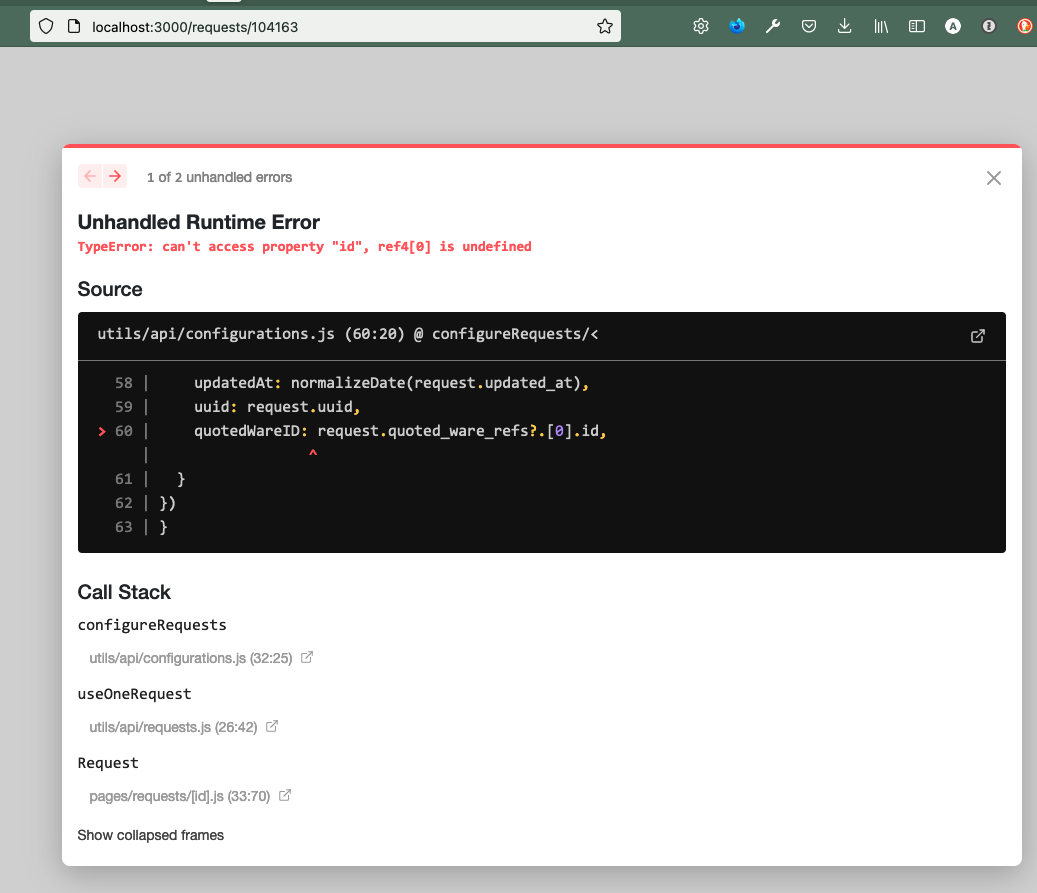Screen dimensions: 1037x893
Task: Toggle the browser sidebar
Action: click(x=916, y=26)
